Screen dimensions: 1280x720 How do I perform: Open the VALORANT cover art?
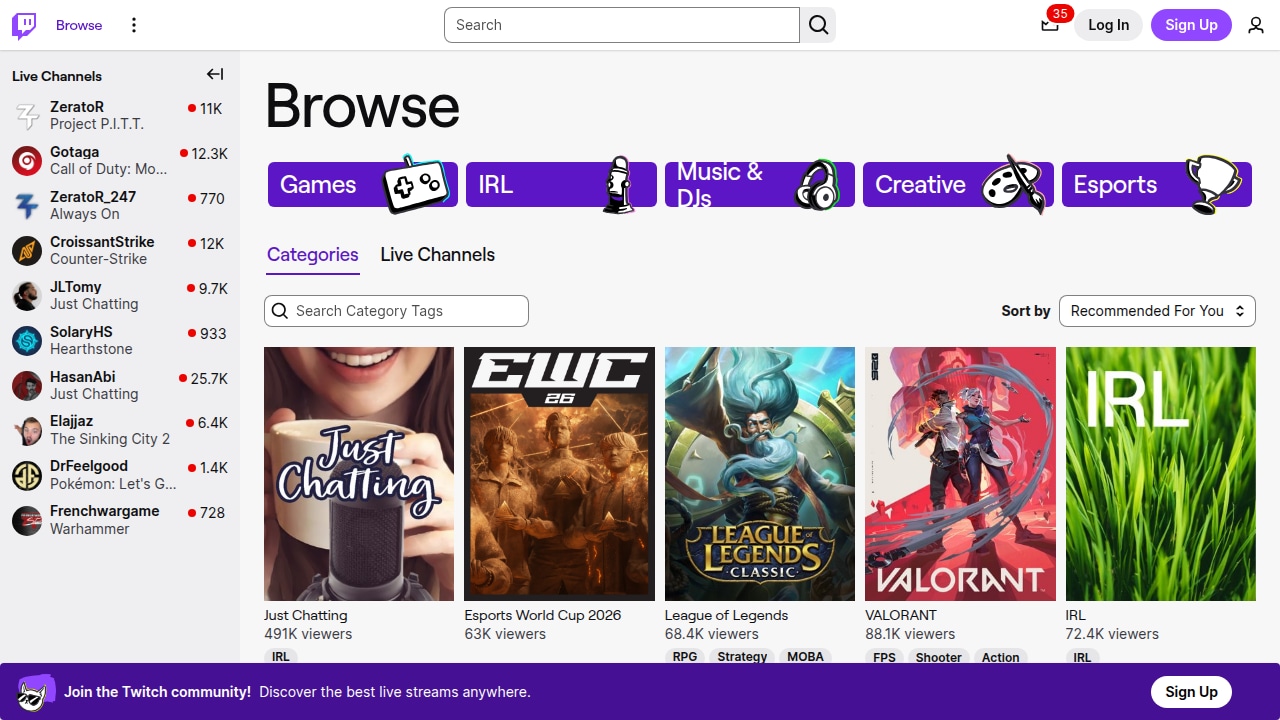tap(960, 474)
